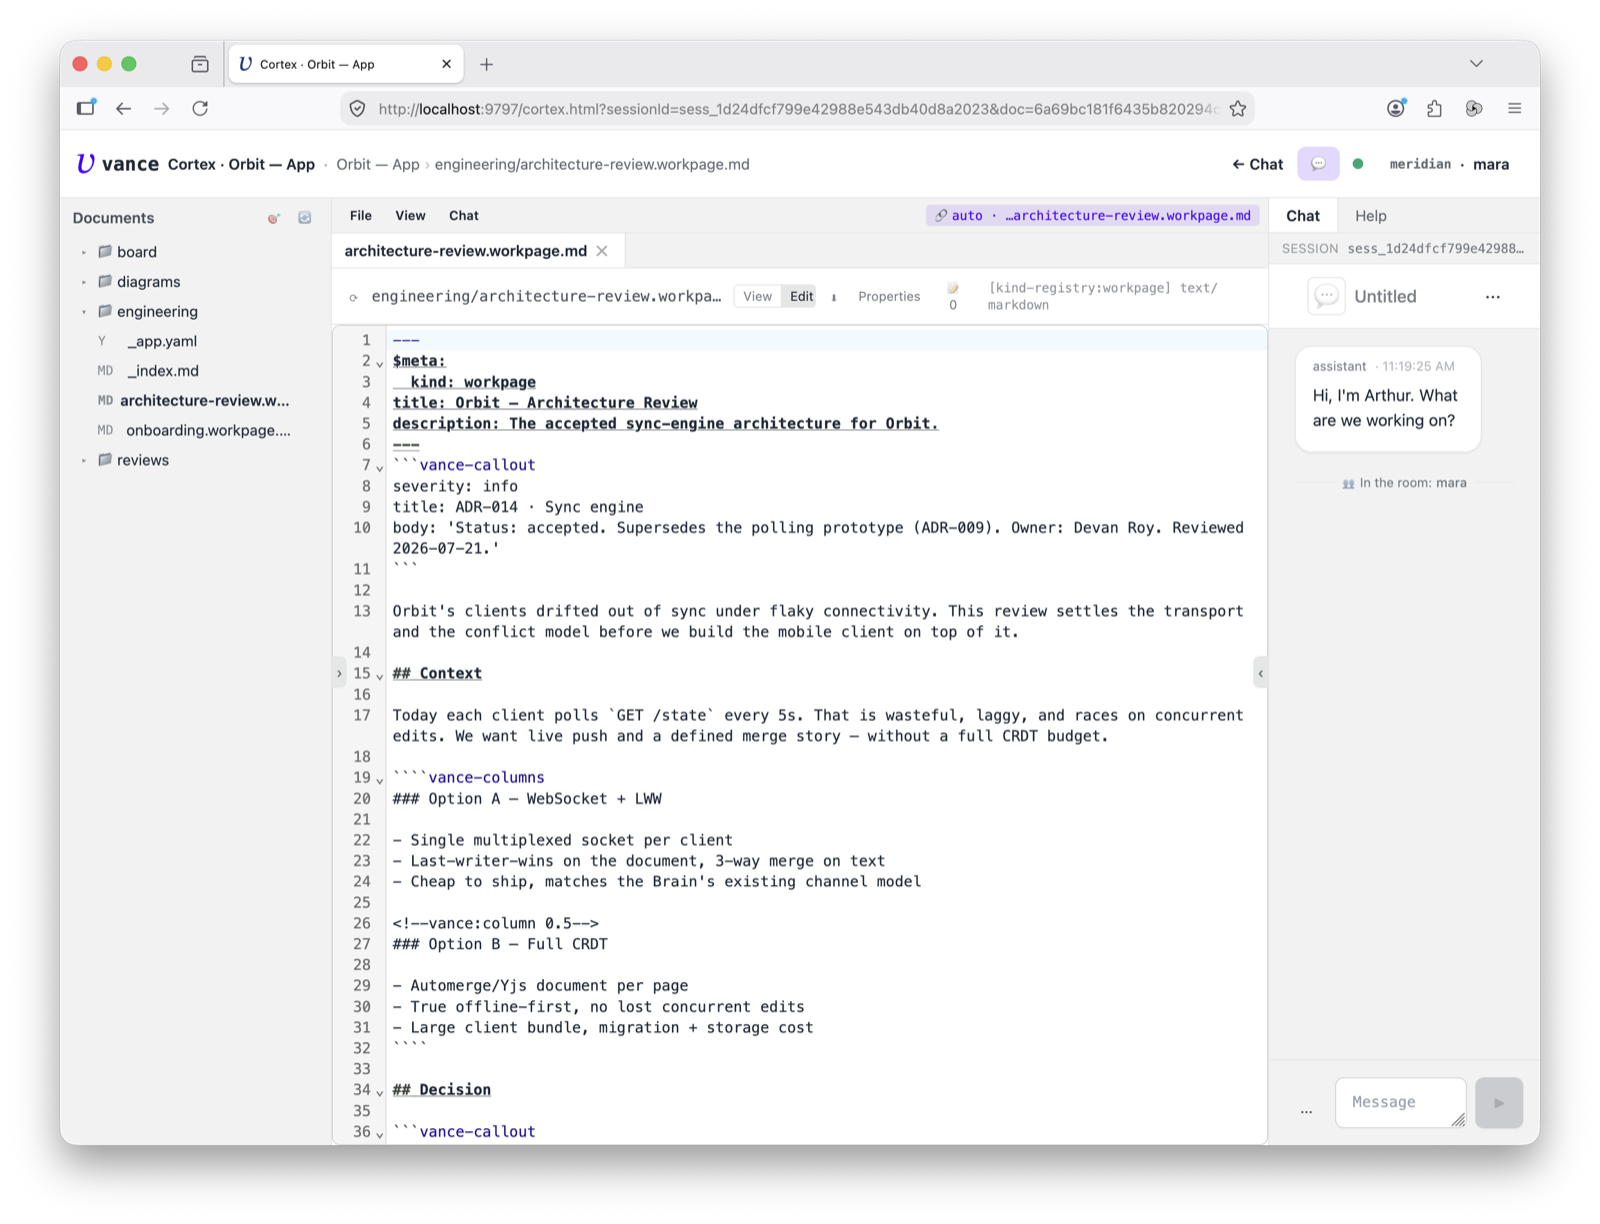Viewport: 1600px width, 1224px height.
Task: Open the browser hamburger menu
Action: pyautogui.click(x=1514, y=108)
